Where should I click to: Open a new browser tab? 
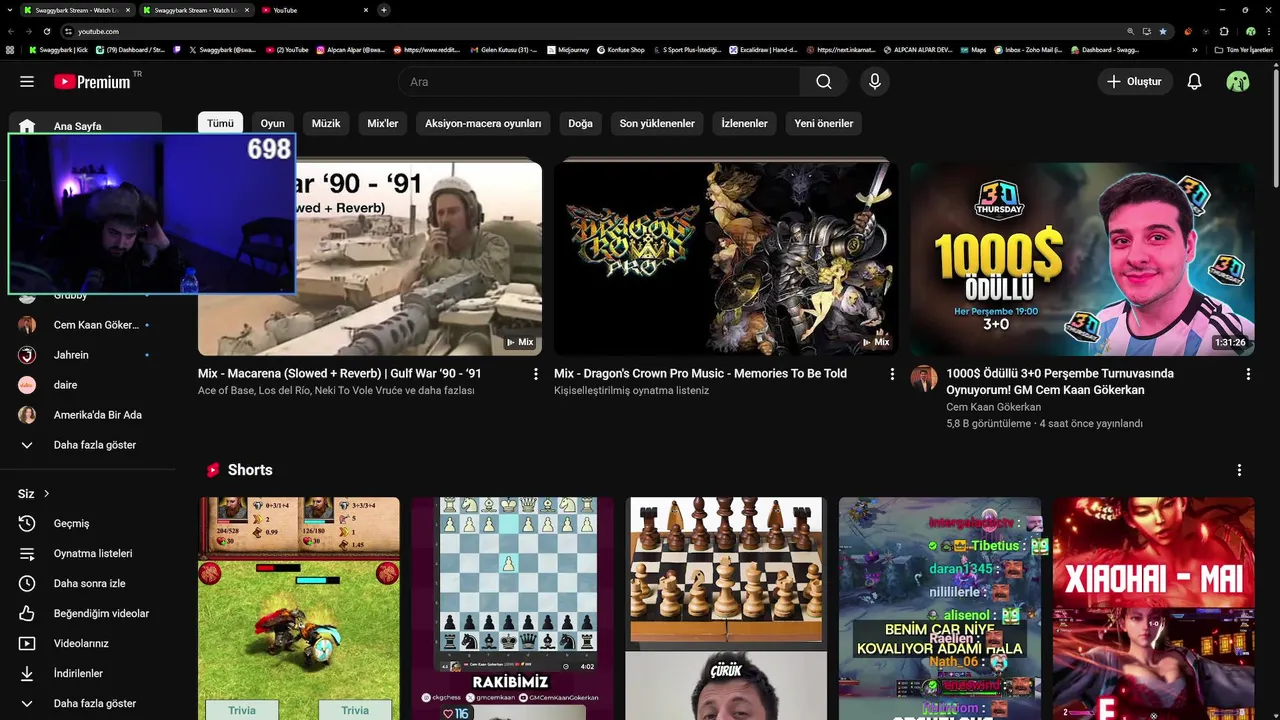click(384, 10)
